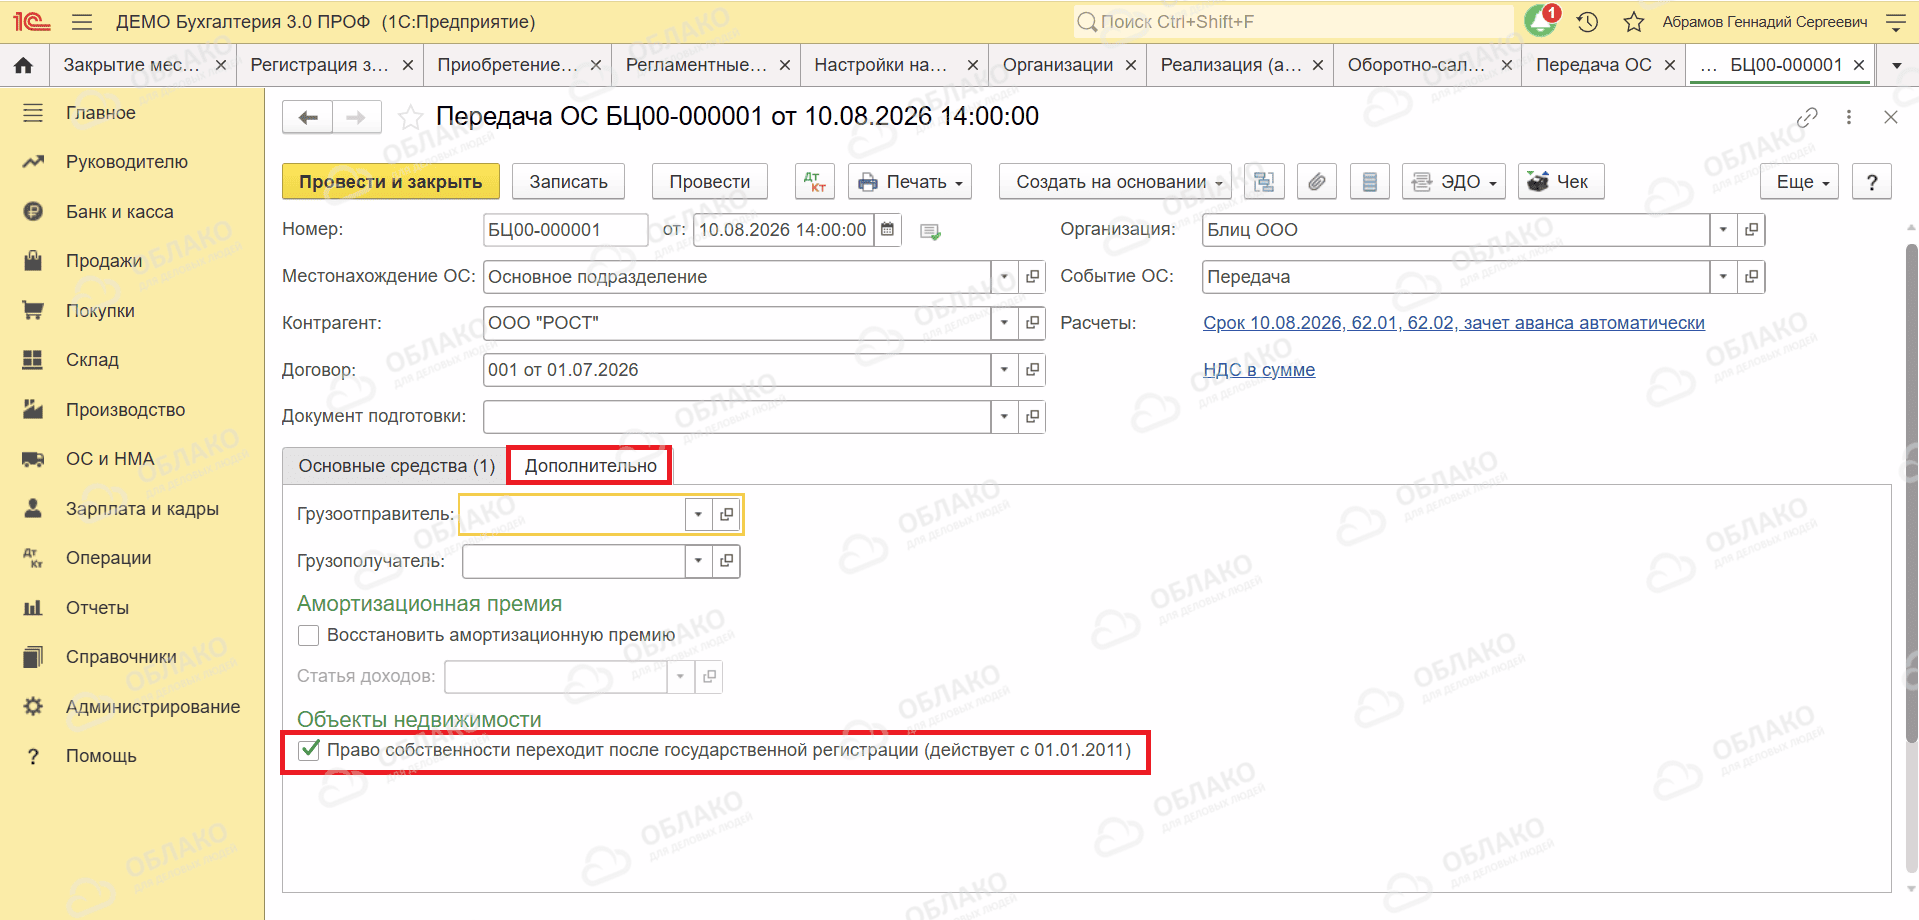Open НДС в сумме link
The height and width of the screenshot is (920, 1919).
[x=1259, y=370]
